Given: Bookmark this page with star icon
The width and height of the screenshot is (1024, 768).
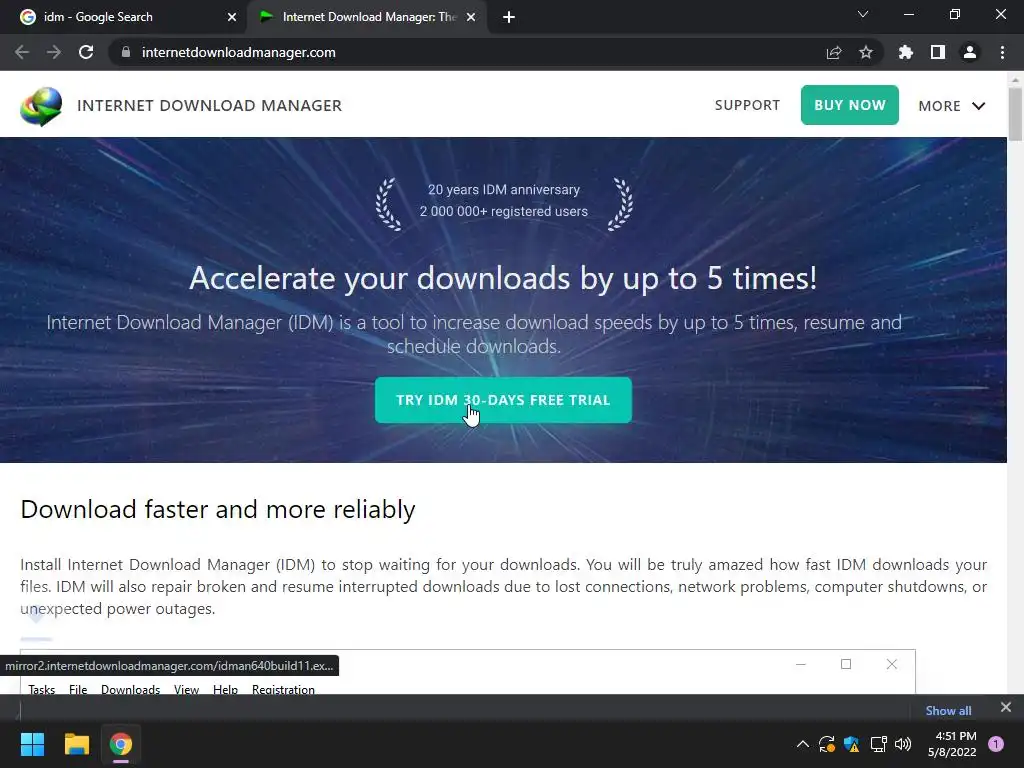Looking at the screenshot, I should click(866, 52).
